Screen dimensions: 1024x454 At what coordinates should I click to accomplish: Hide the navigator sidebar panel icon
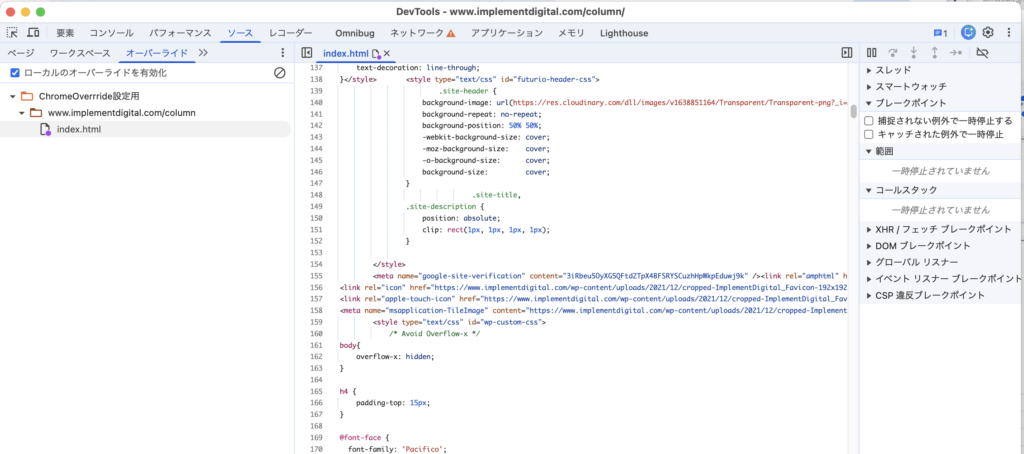pos(307,53)
